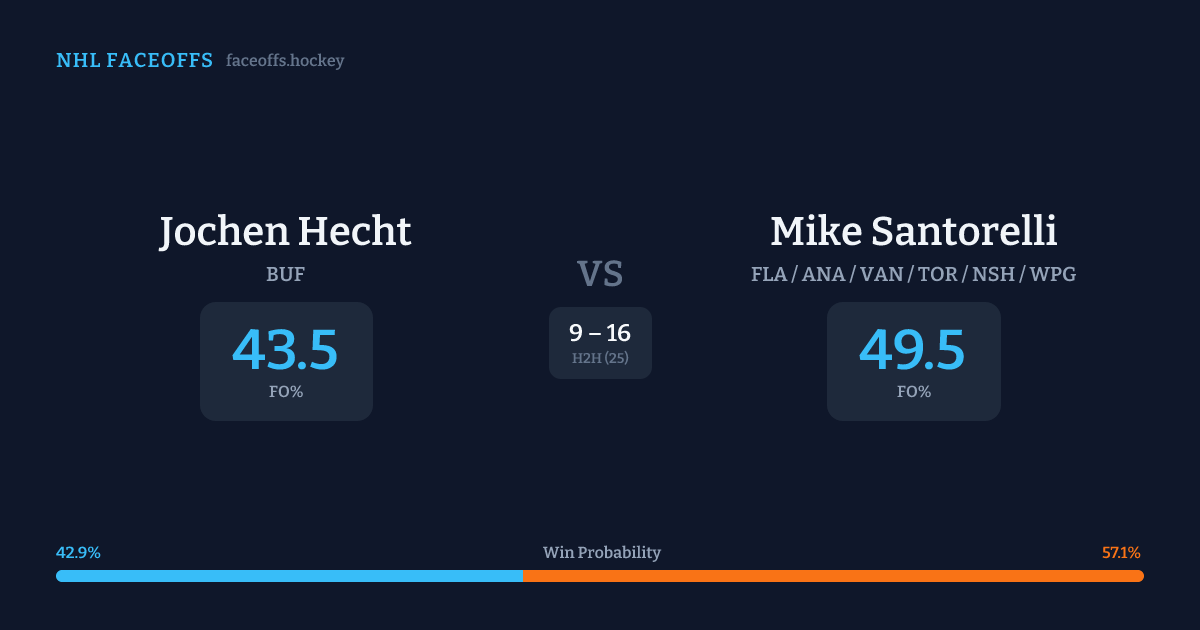Image resolution: width=1200 pixels, height=630 pixels.
Task: Click Santorelli's FLA / ANA / VAN teams list
Action: (x=913, y=274)
